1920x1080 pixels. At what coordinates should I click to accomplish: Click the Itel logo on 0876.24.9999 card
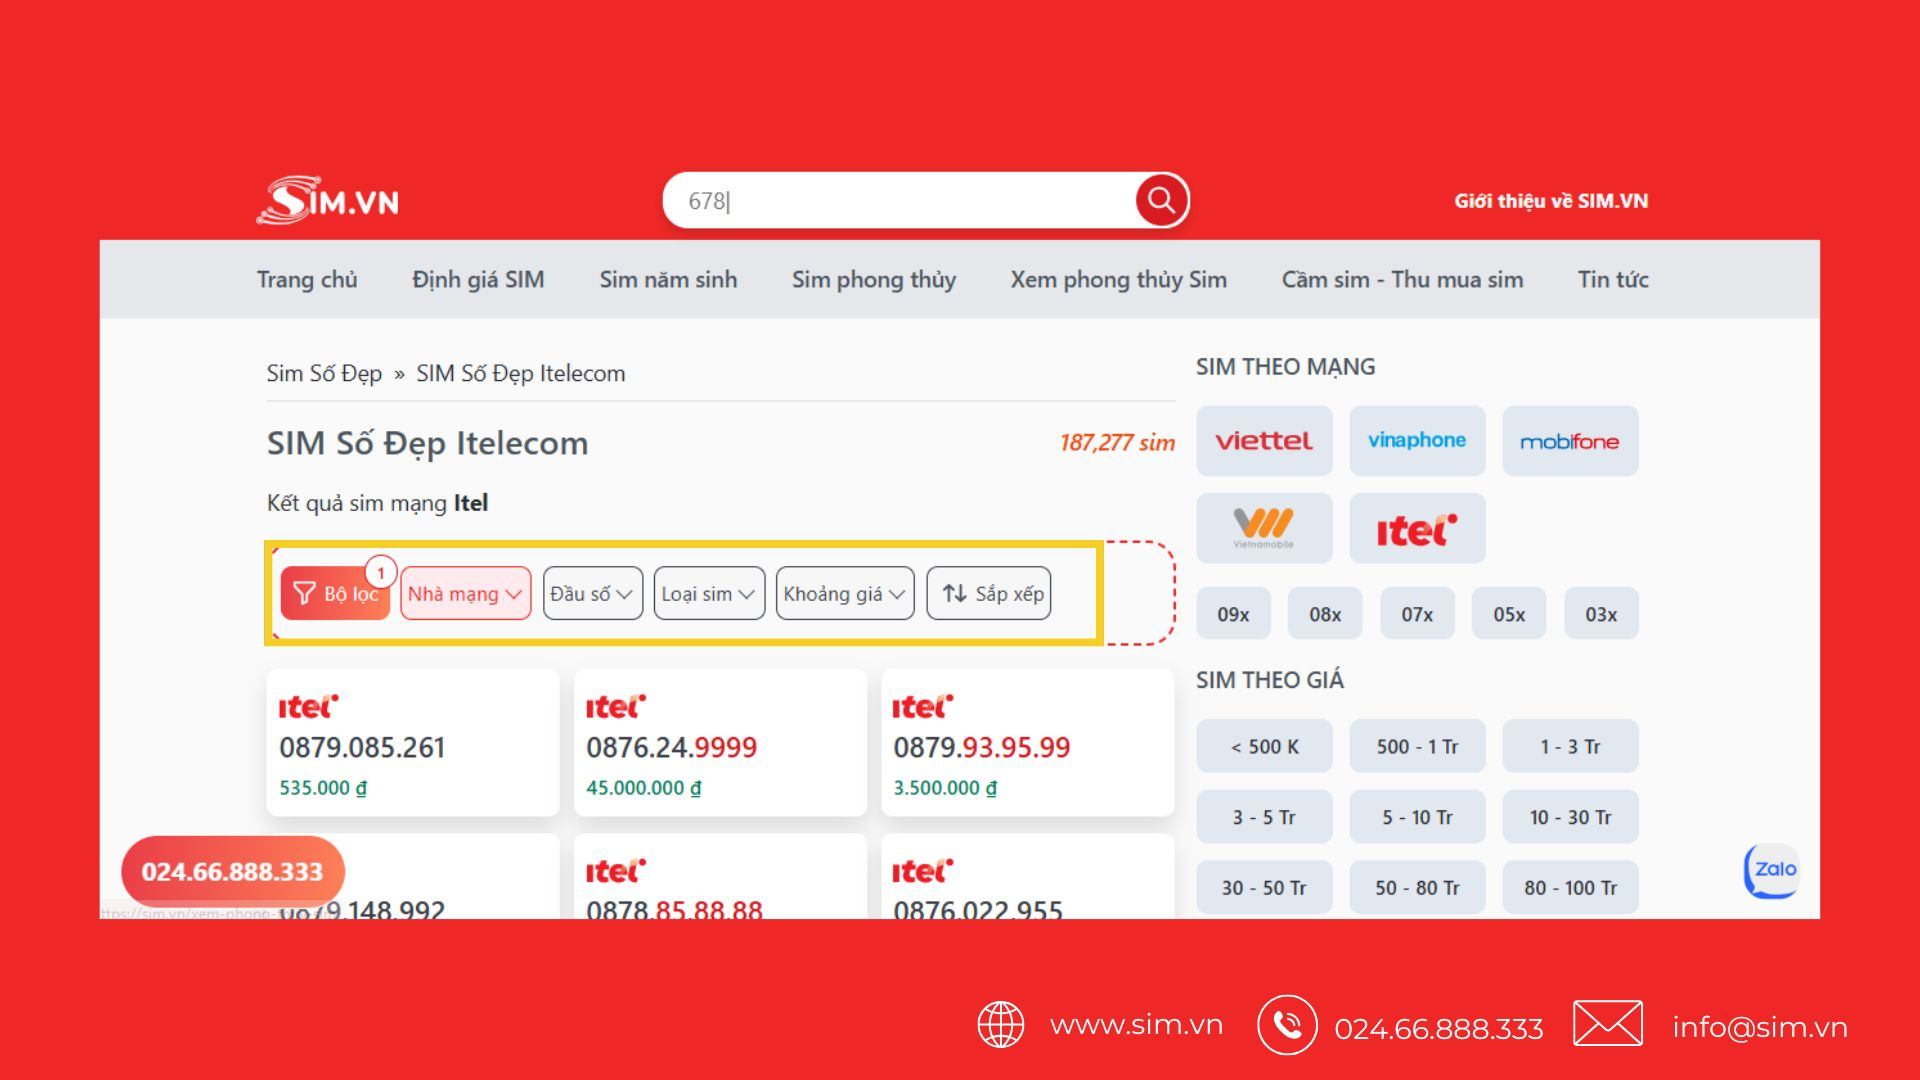point(615,707)
